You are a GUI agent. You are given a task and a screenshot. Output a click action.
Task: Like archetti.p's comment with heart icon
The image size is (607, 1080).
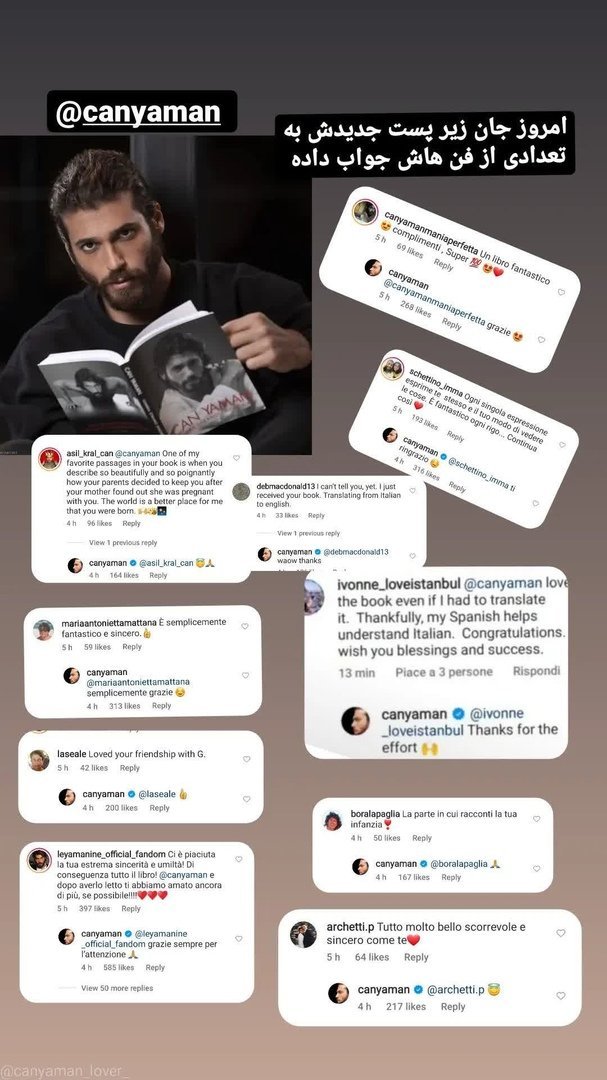560,933
